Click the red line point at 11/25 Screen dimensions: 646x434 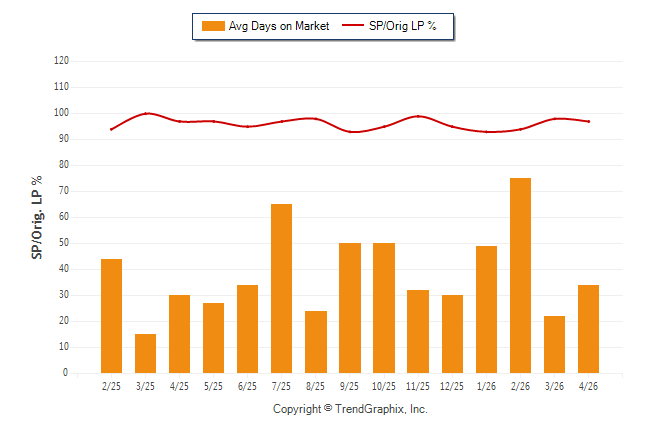[418, 116]
